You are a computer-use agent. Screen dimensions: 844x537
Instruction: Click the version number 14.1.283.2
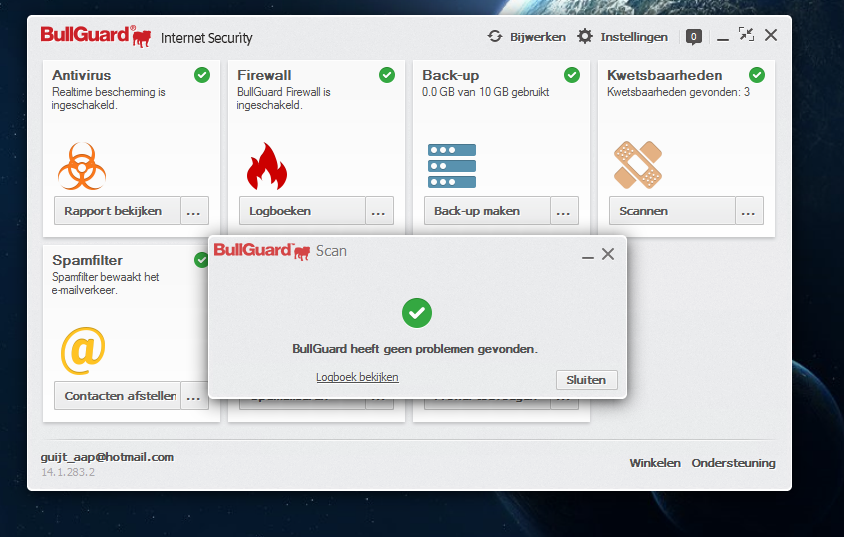point(68,472)
